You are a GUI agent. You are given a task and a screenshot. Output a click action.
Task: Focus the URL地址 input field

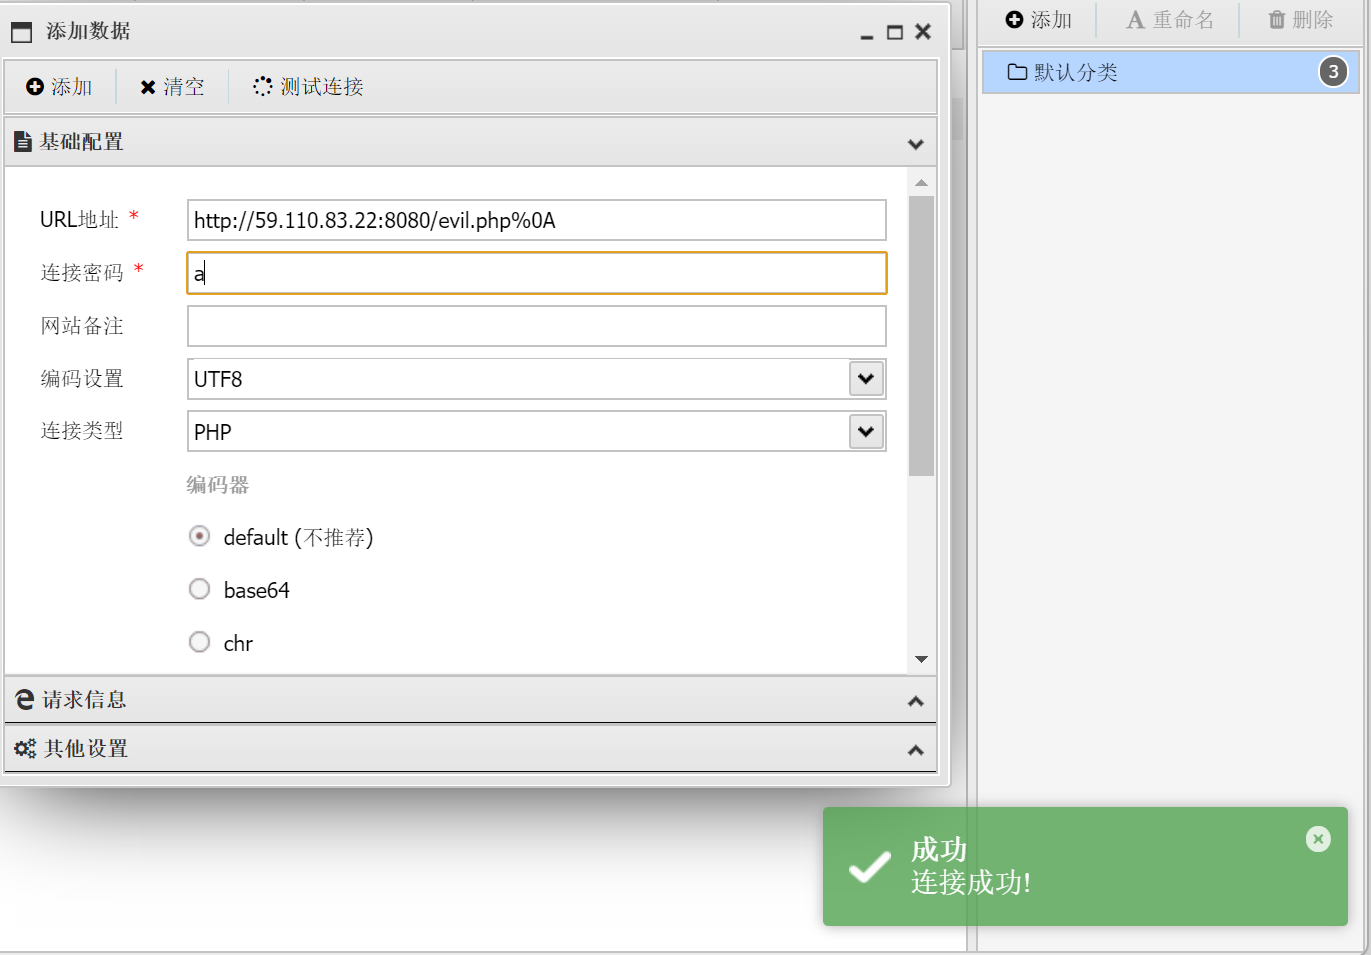(x=536, y=220)
